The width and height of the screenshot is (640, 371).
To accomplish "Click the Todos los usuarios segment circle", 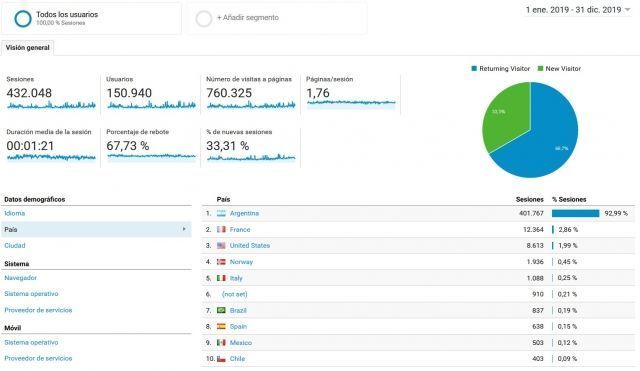I will click(x=23, y=18).
